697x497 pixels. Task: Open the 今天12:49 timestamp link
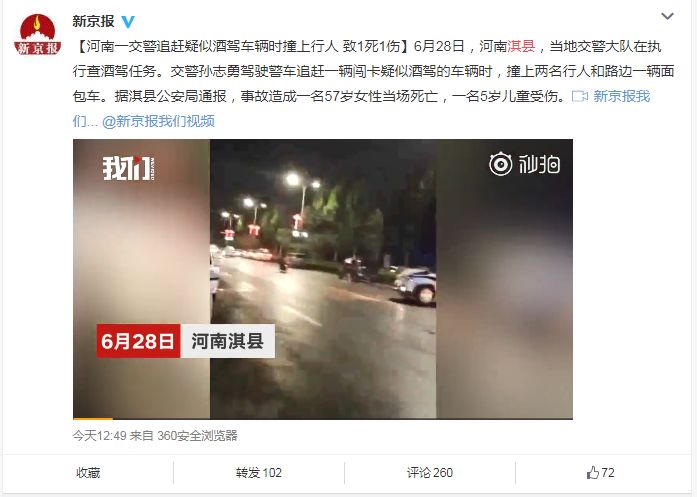pyautogui.click(x=100, y=435)
